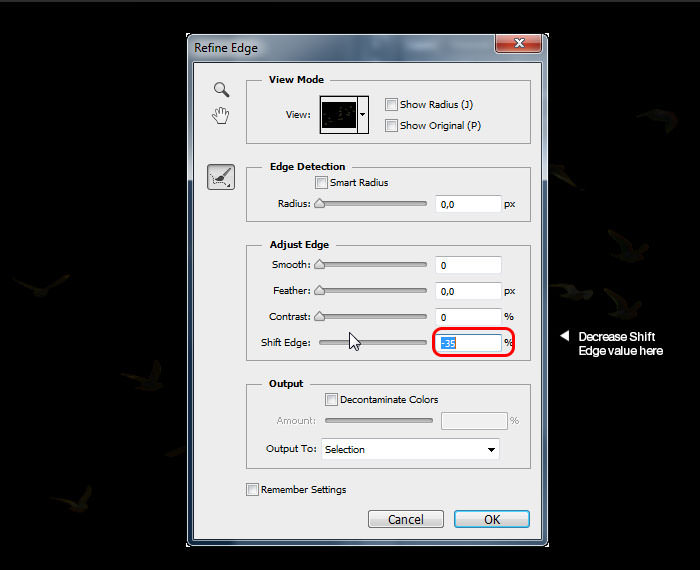Viewport: 700px width, 570px height.
Task: Click the Feather slider handle
Action: coord(320,290)
